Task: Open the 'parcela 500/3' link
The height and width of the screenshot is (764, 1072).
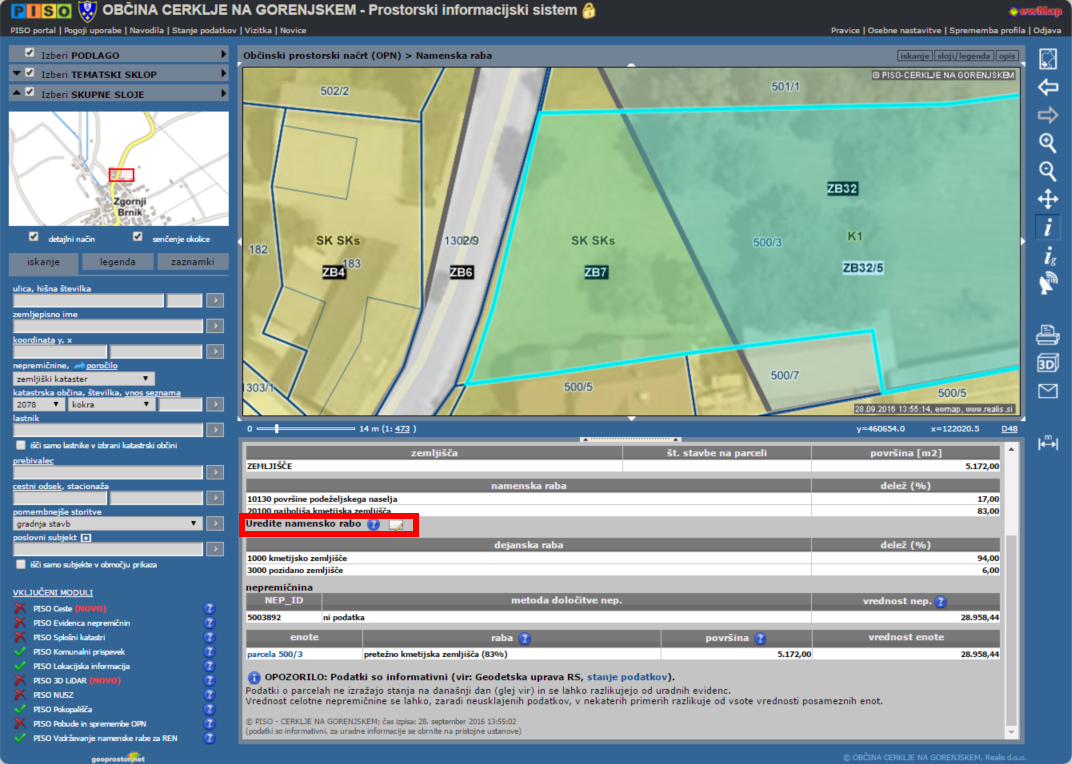Action: [x=275, y=654]
